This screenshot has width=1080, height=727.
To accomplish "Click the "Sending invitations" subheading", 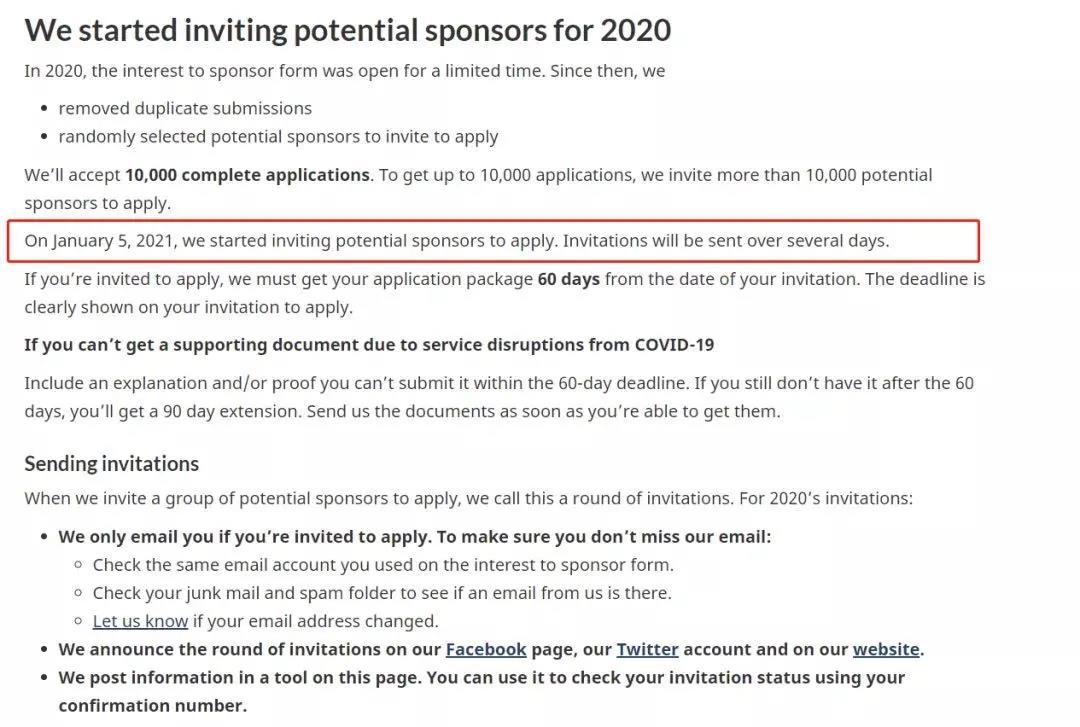I will 112,464.
